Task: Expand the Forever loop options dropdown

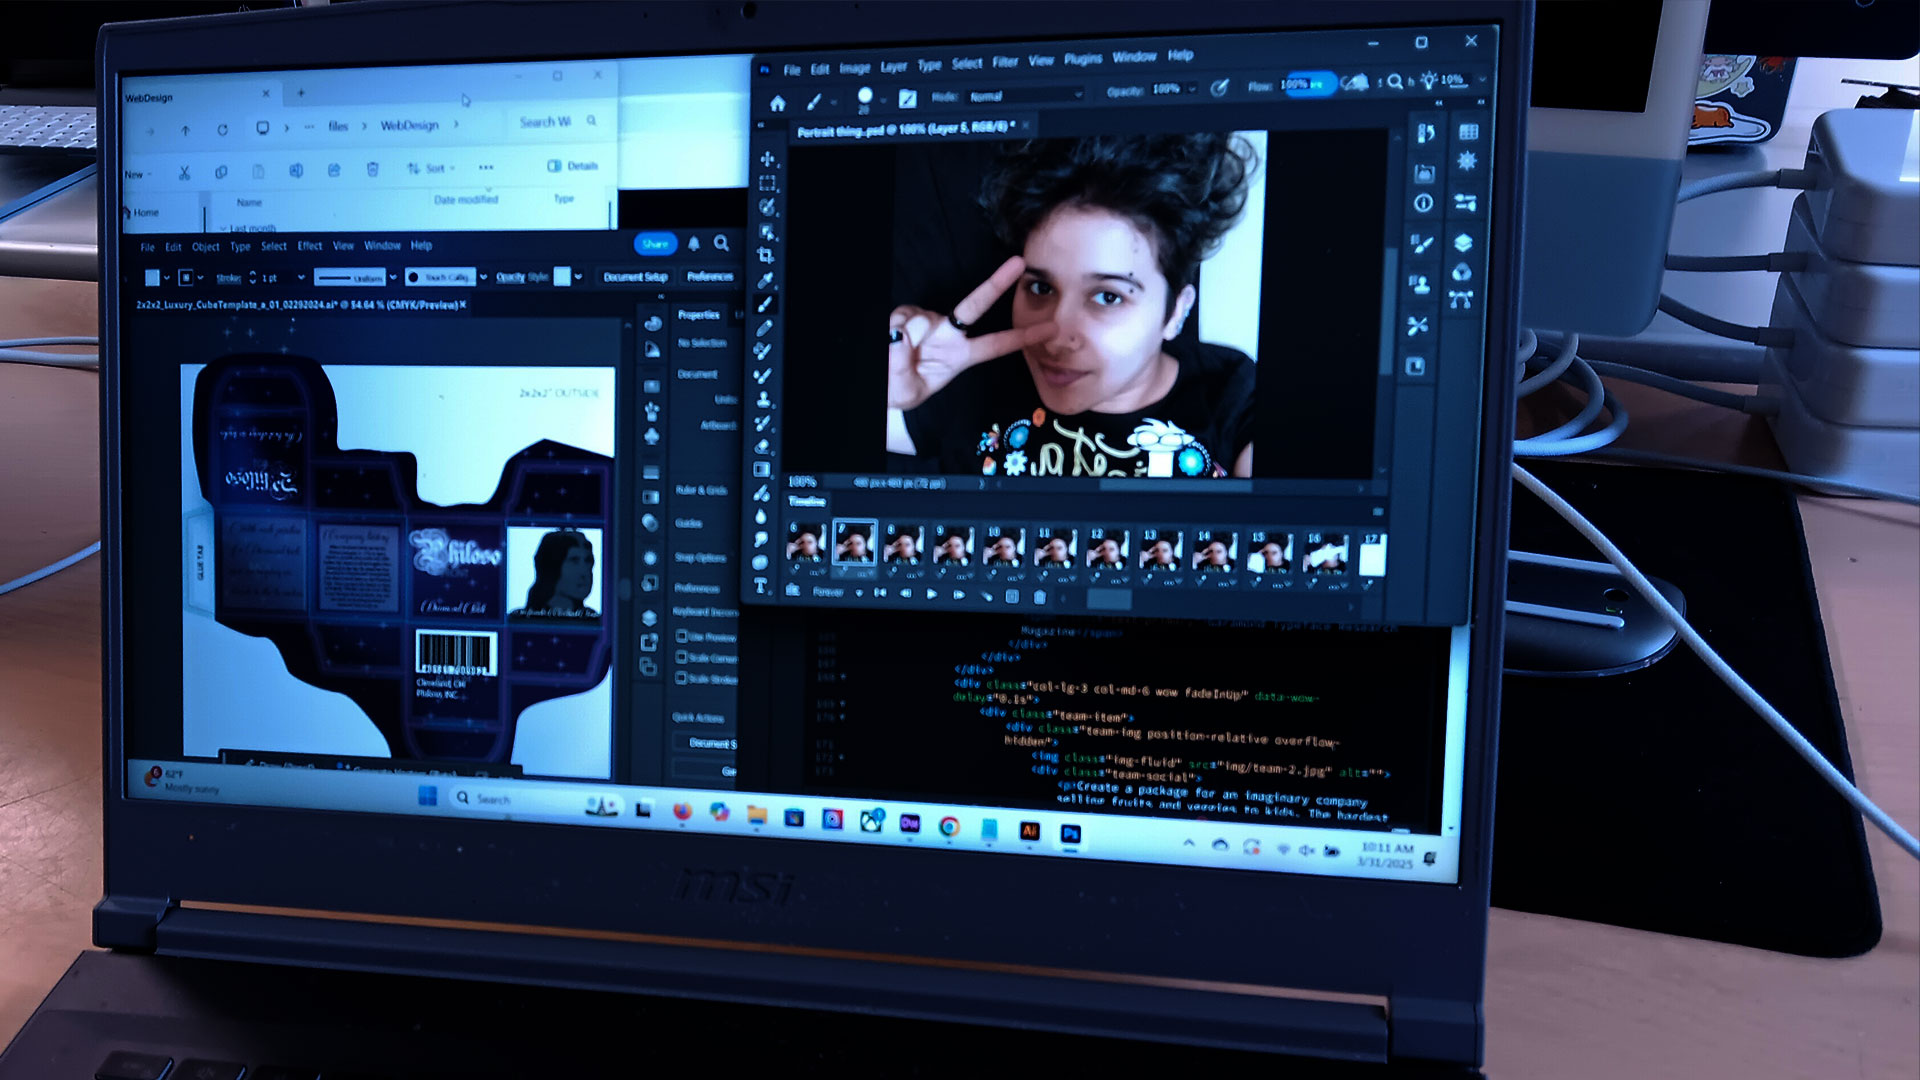Action: [x=858, y=593]
